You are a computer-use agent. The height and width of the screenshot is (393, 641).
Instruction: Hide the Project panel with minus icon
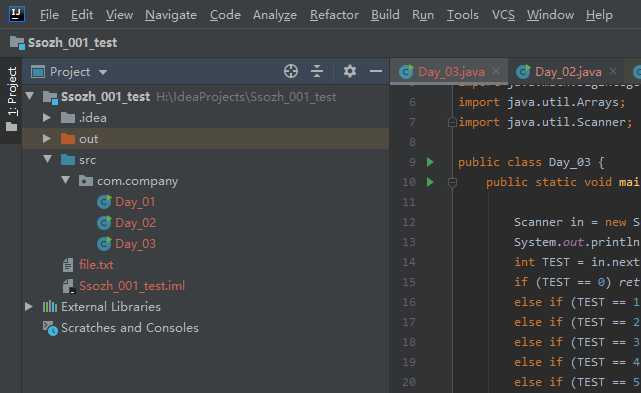(376, 72)
